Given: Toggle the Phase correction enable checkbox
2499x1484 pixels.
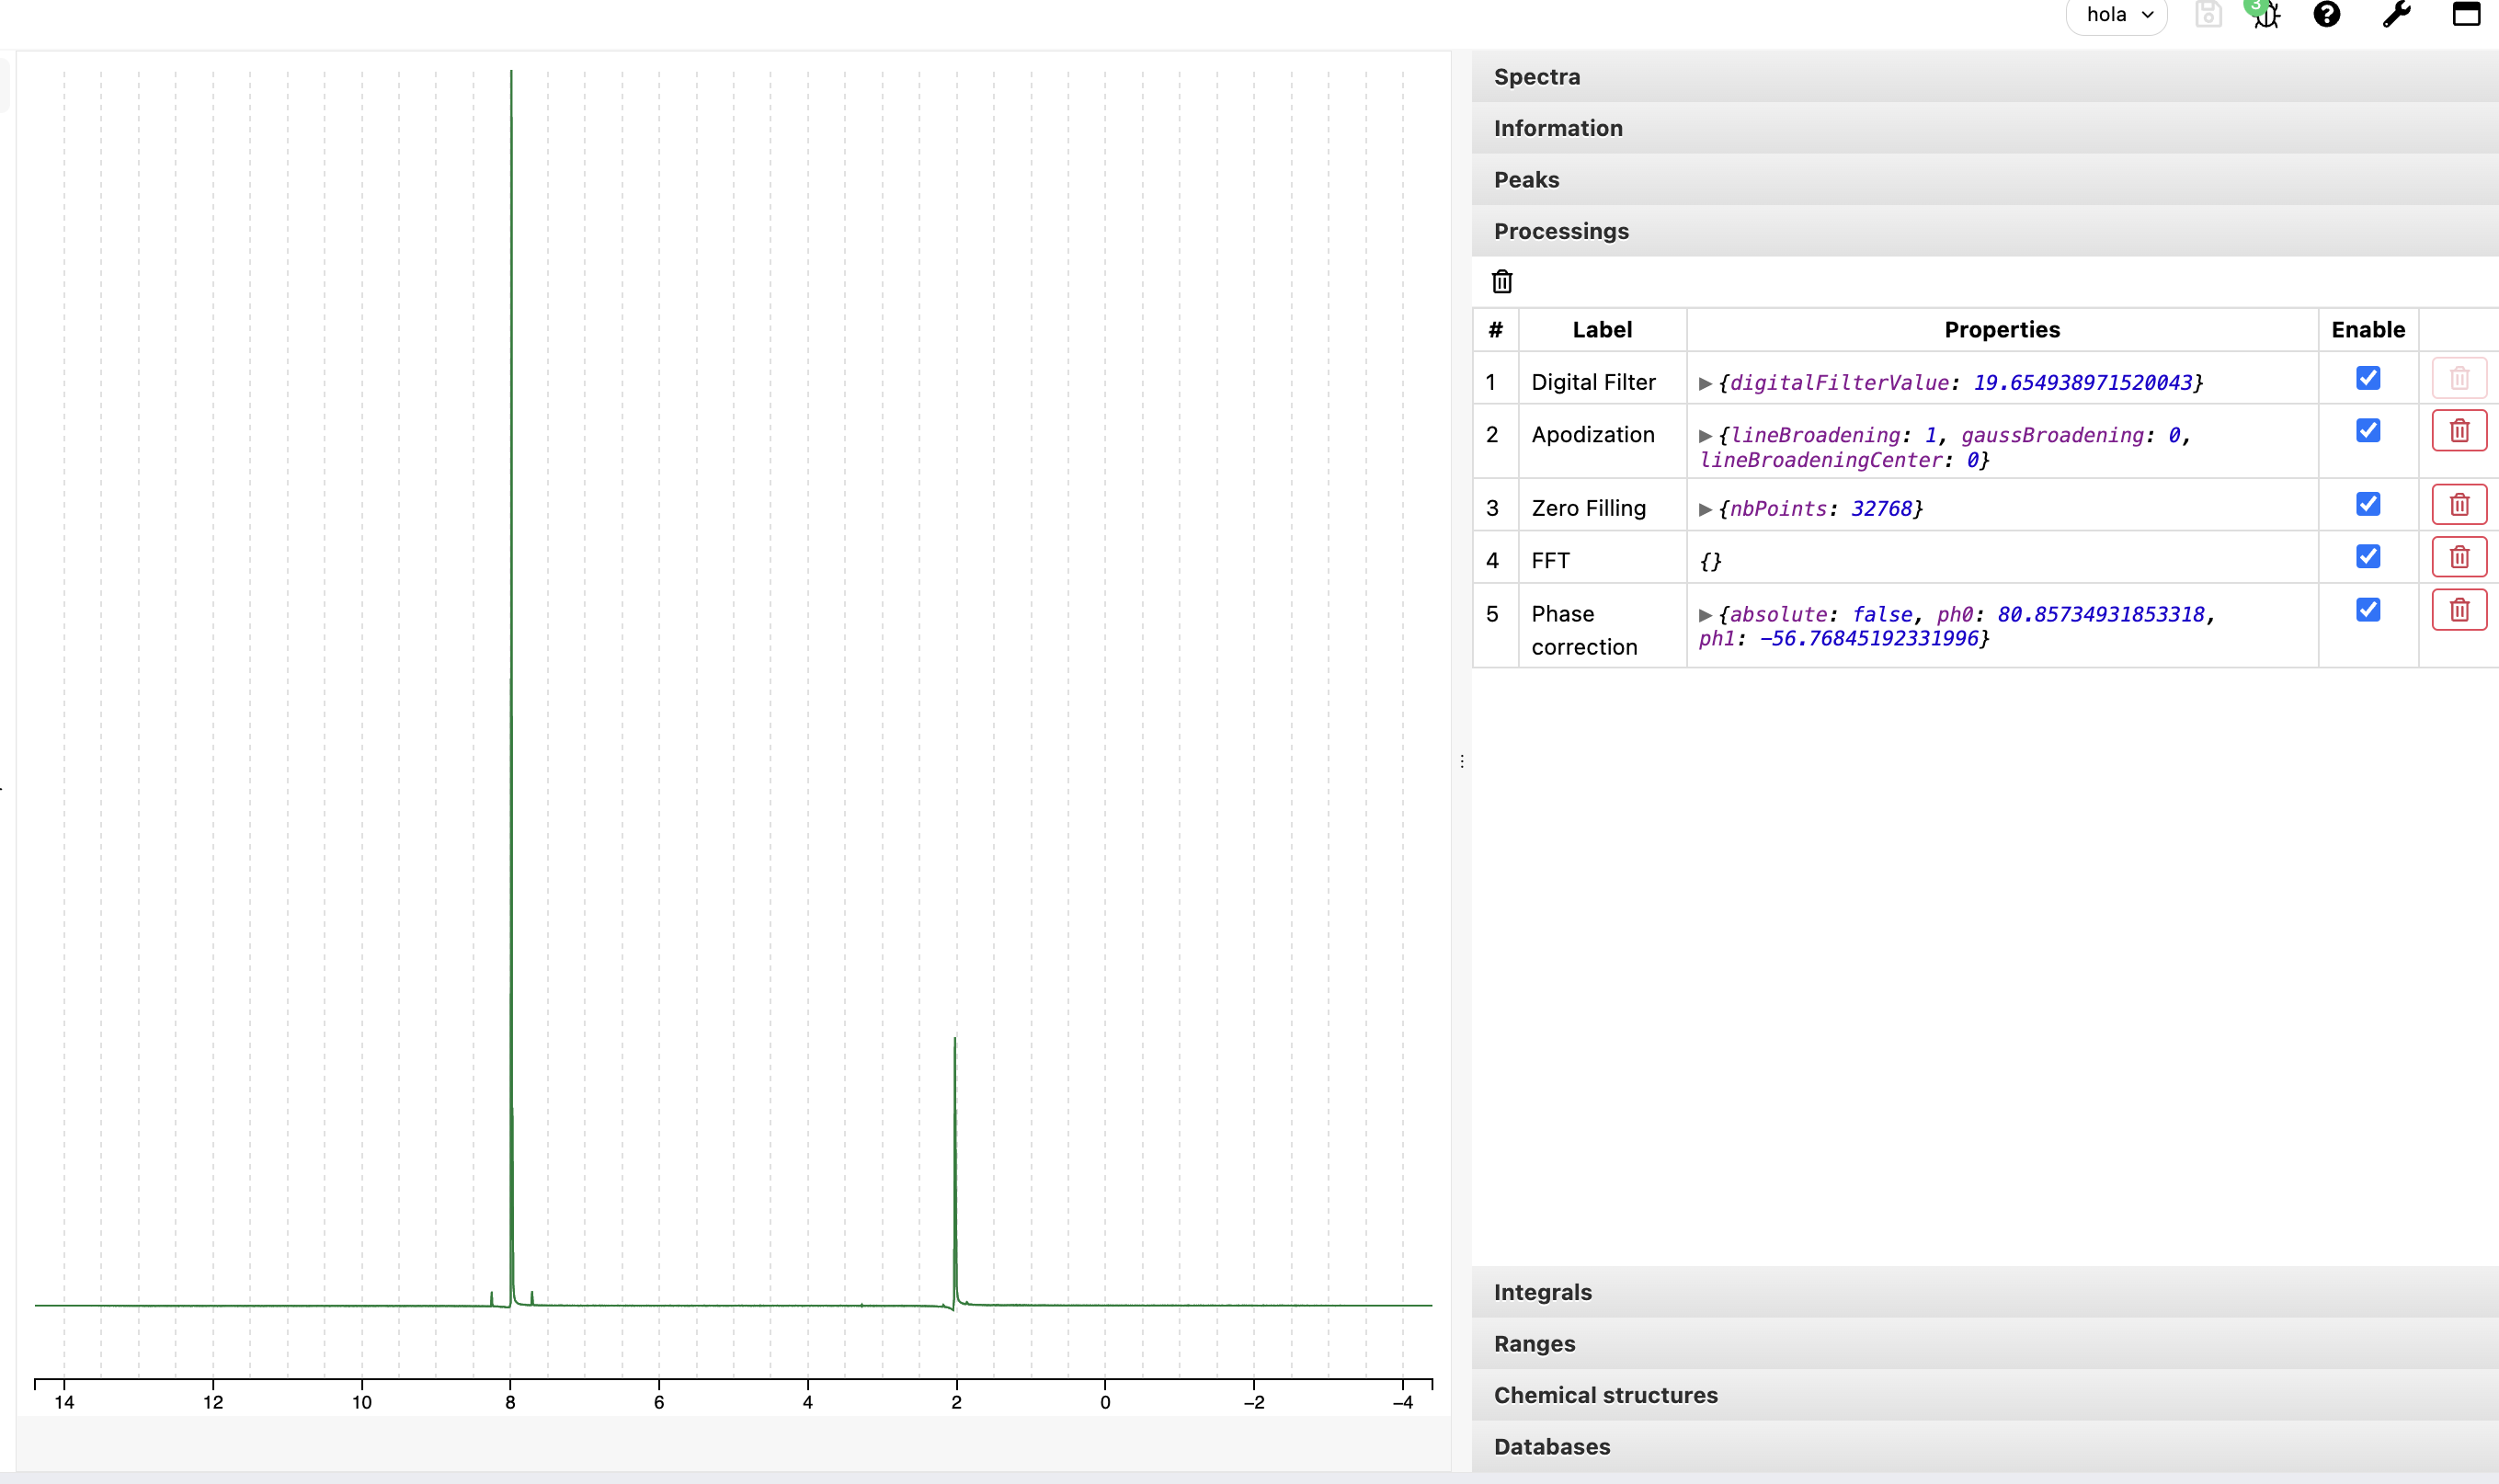Looking at the screenshot, I should coord(2367,610).
